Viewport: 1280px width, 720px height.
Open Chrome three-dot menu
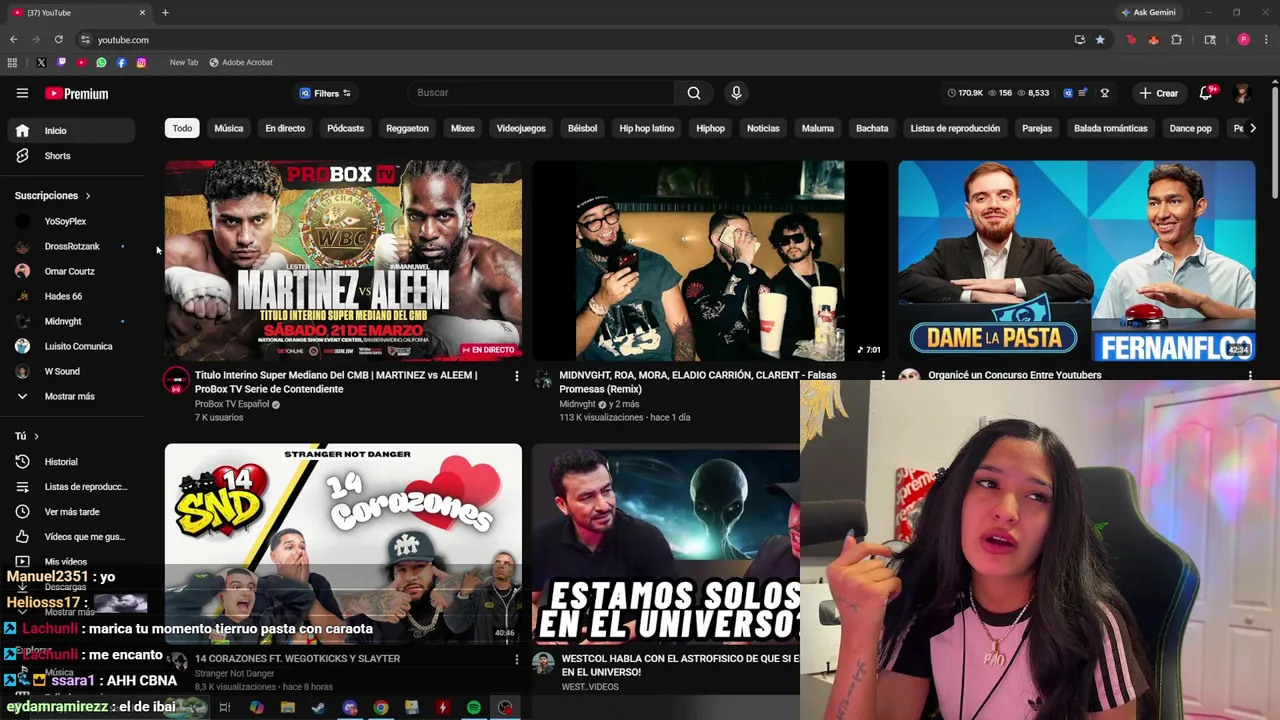1265,40
